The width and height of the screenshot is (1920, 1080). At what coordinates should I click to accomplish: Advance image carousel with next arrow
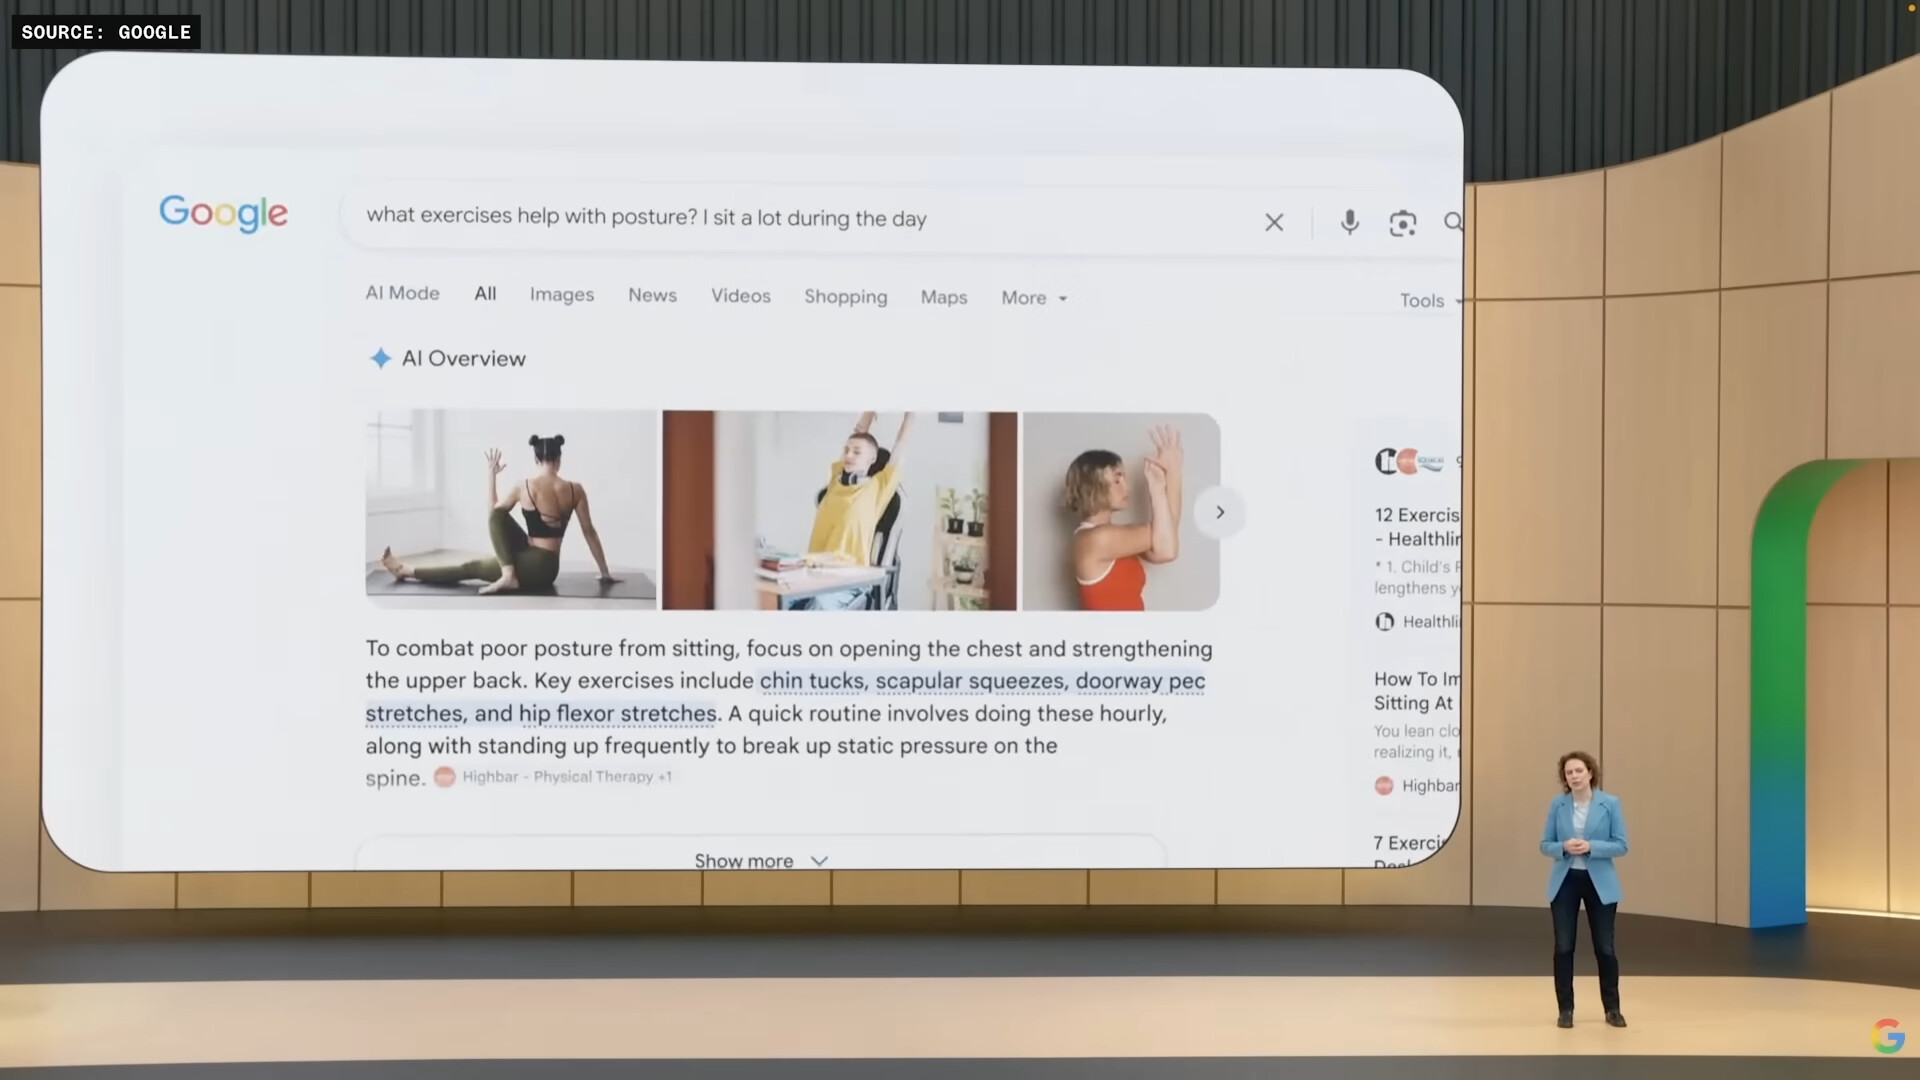1219,513
